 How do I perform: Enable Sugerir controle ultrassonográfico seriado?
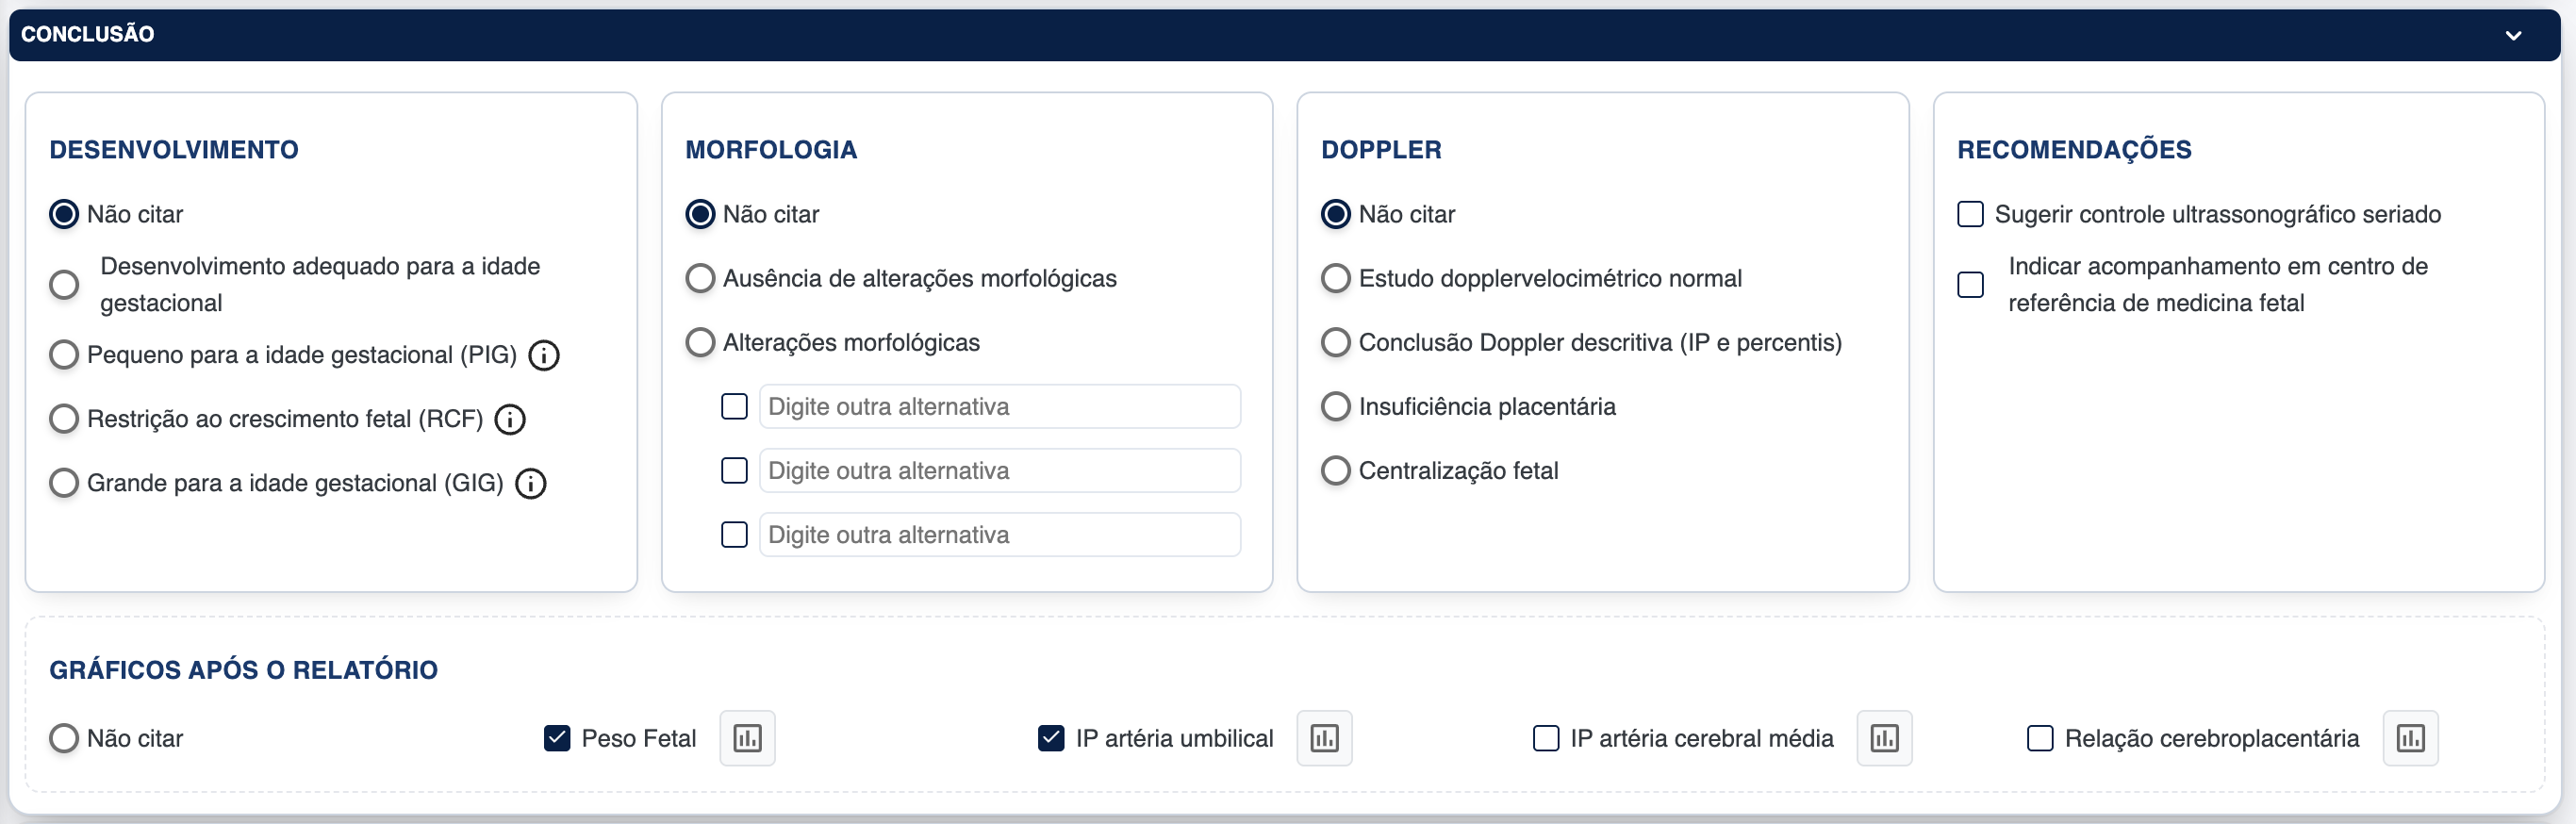1970,214
